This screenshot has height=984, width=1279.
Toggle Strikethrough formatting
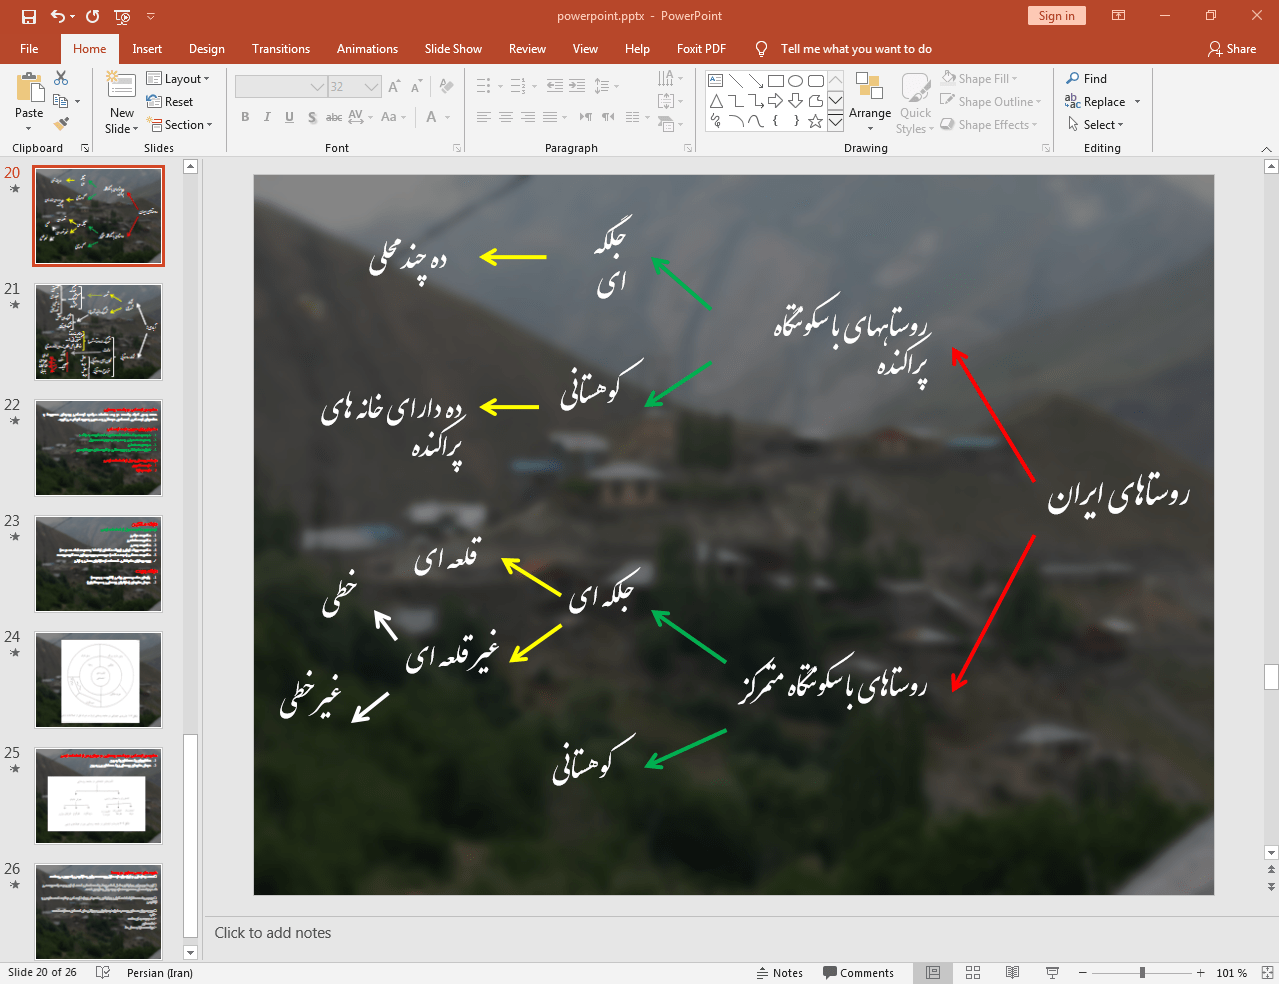(334, 117)
